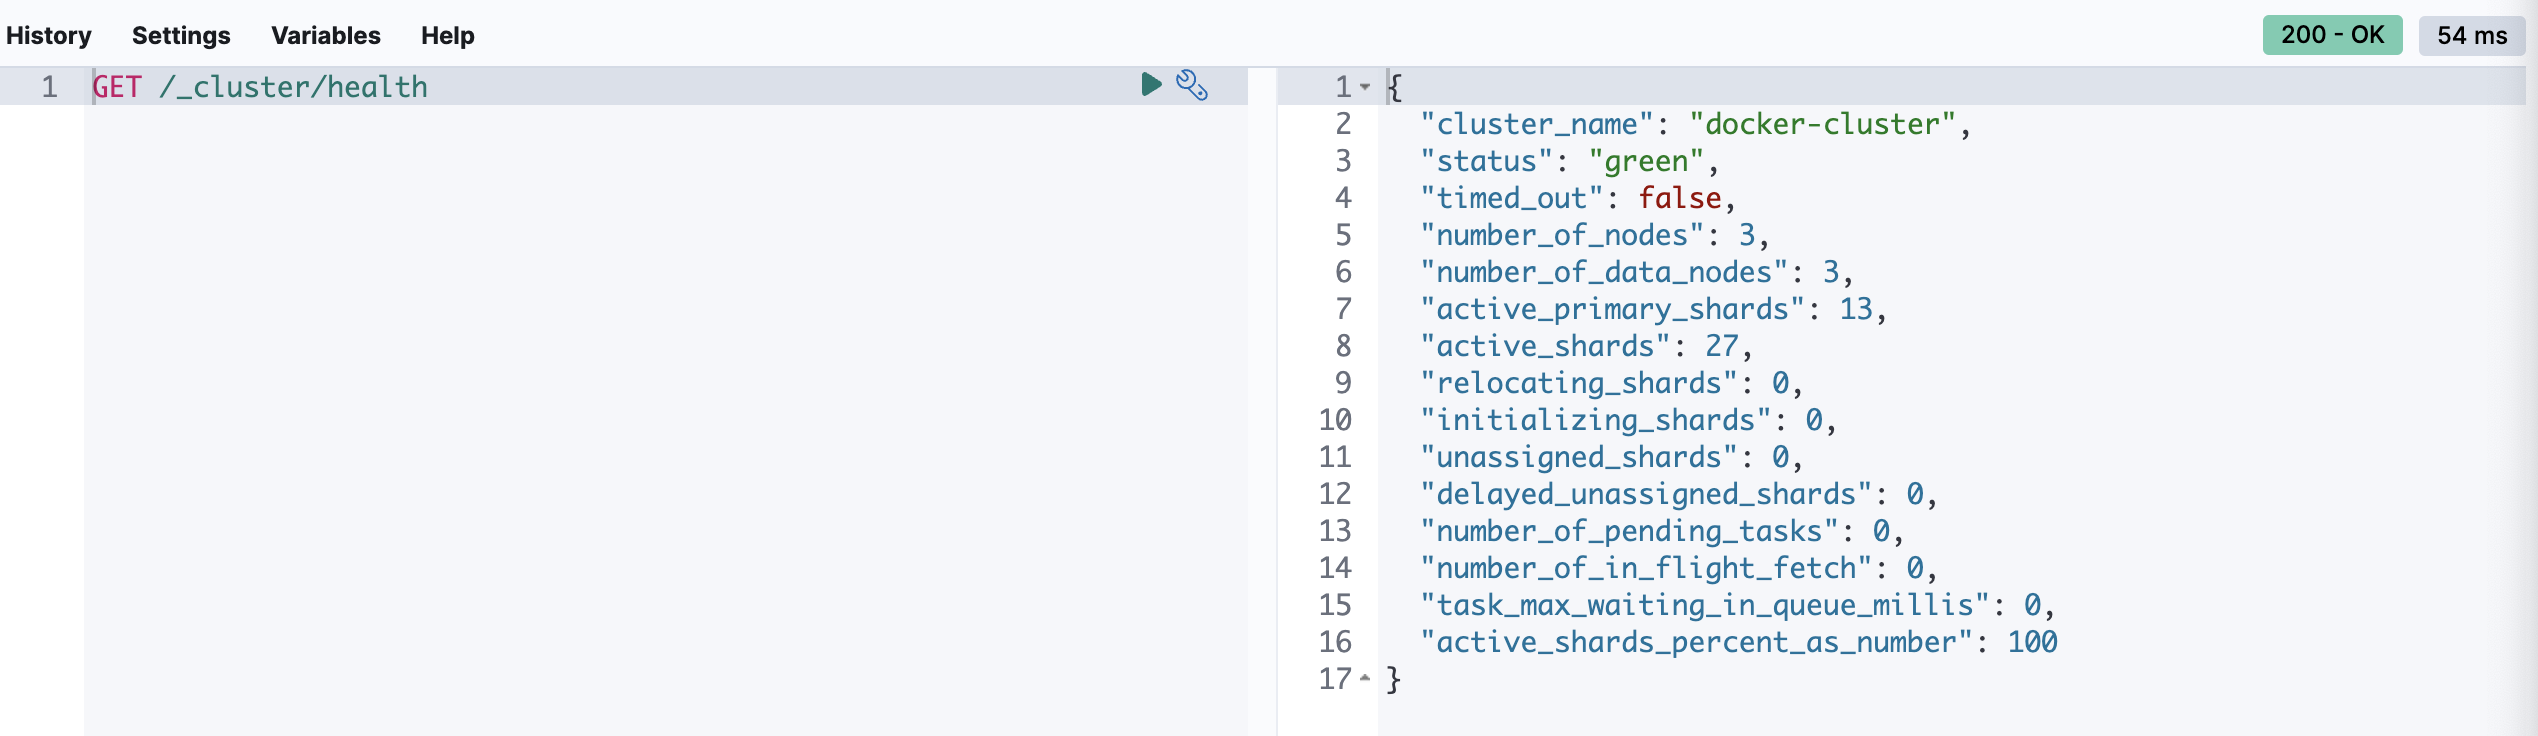This screenshot has height=736, width=2538.
Task: Click the "number_of_data_nodes" key
Action: pos(1604,272)
